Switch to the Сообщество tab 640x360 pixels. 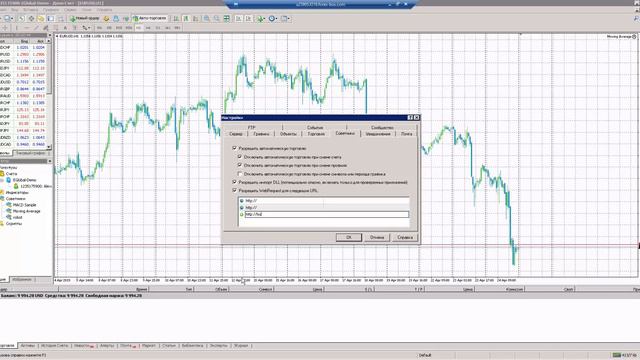[x=382, y=127]
